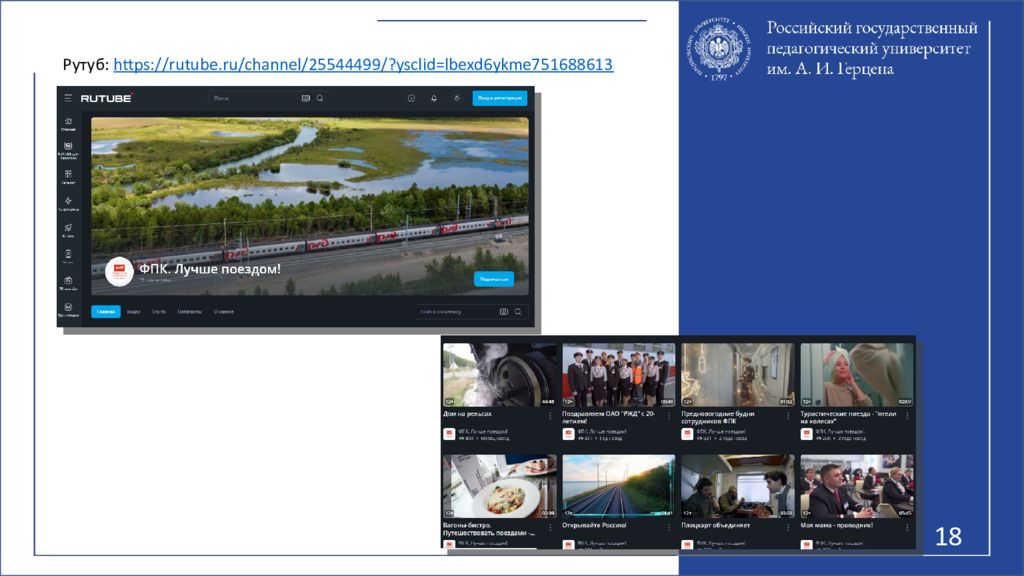Open the Моя мама - проводник! thumbnail
This screenshot has width=1024, height=576.
857,487
